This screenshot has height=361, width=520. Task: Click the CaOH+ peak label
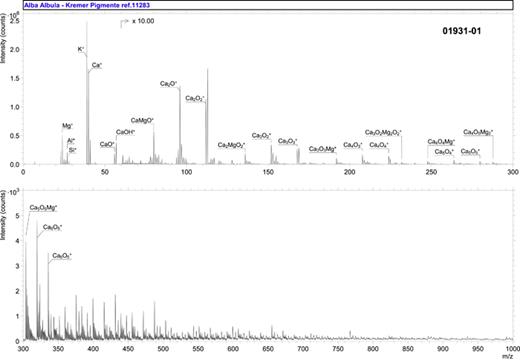[x=125, y=132]
